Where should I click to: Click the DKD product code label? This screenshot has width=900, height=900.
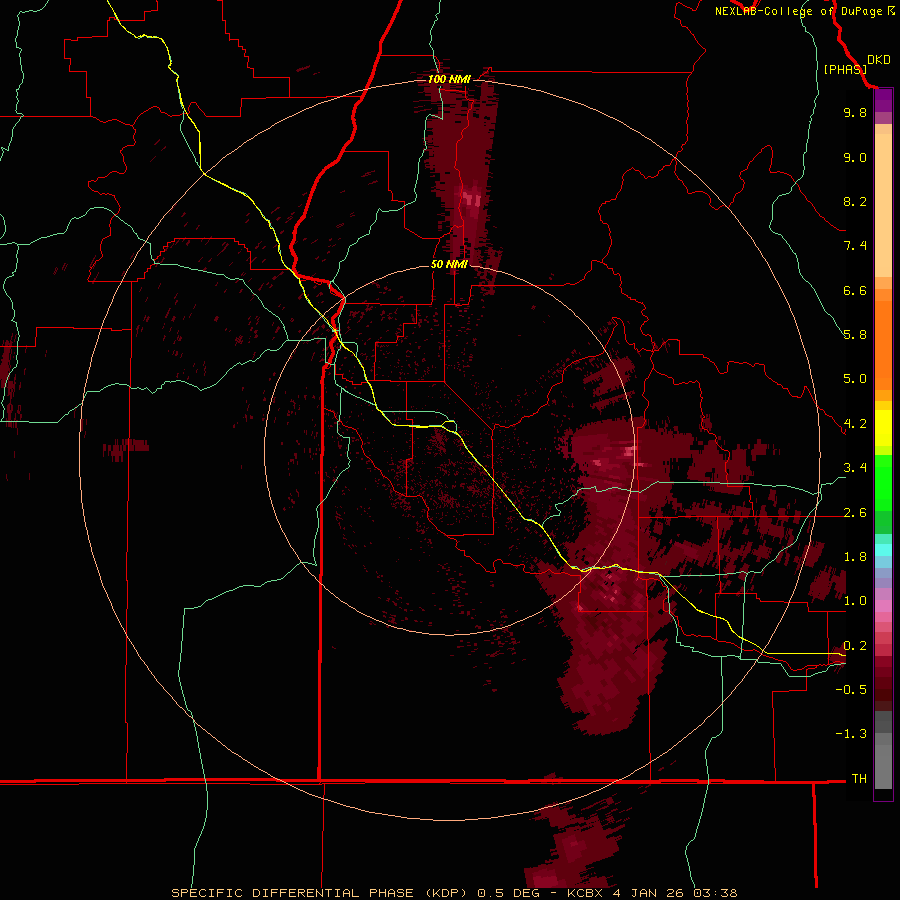point(878,60)
